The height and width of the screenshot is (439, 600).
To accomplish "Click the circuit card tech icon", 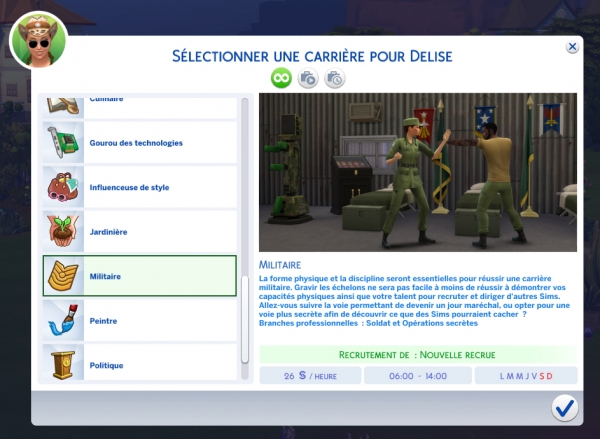I will (63, 143).
